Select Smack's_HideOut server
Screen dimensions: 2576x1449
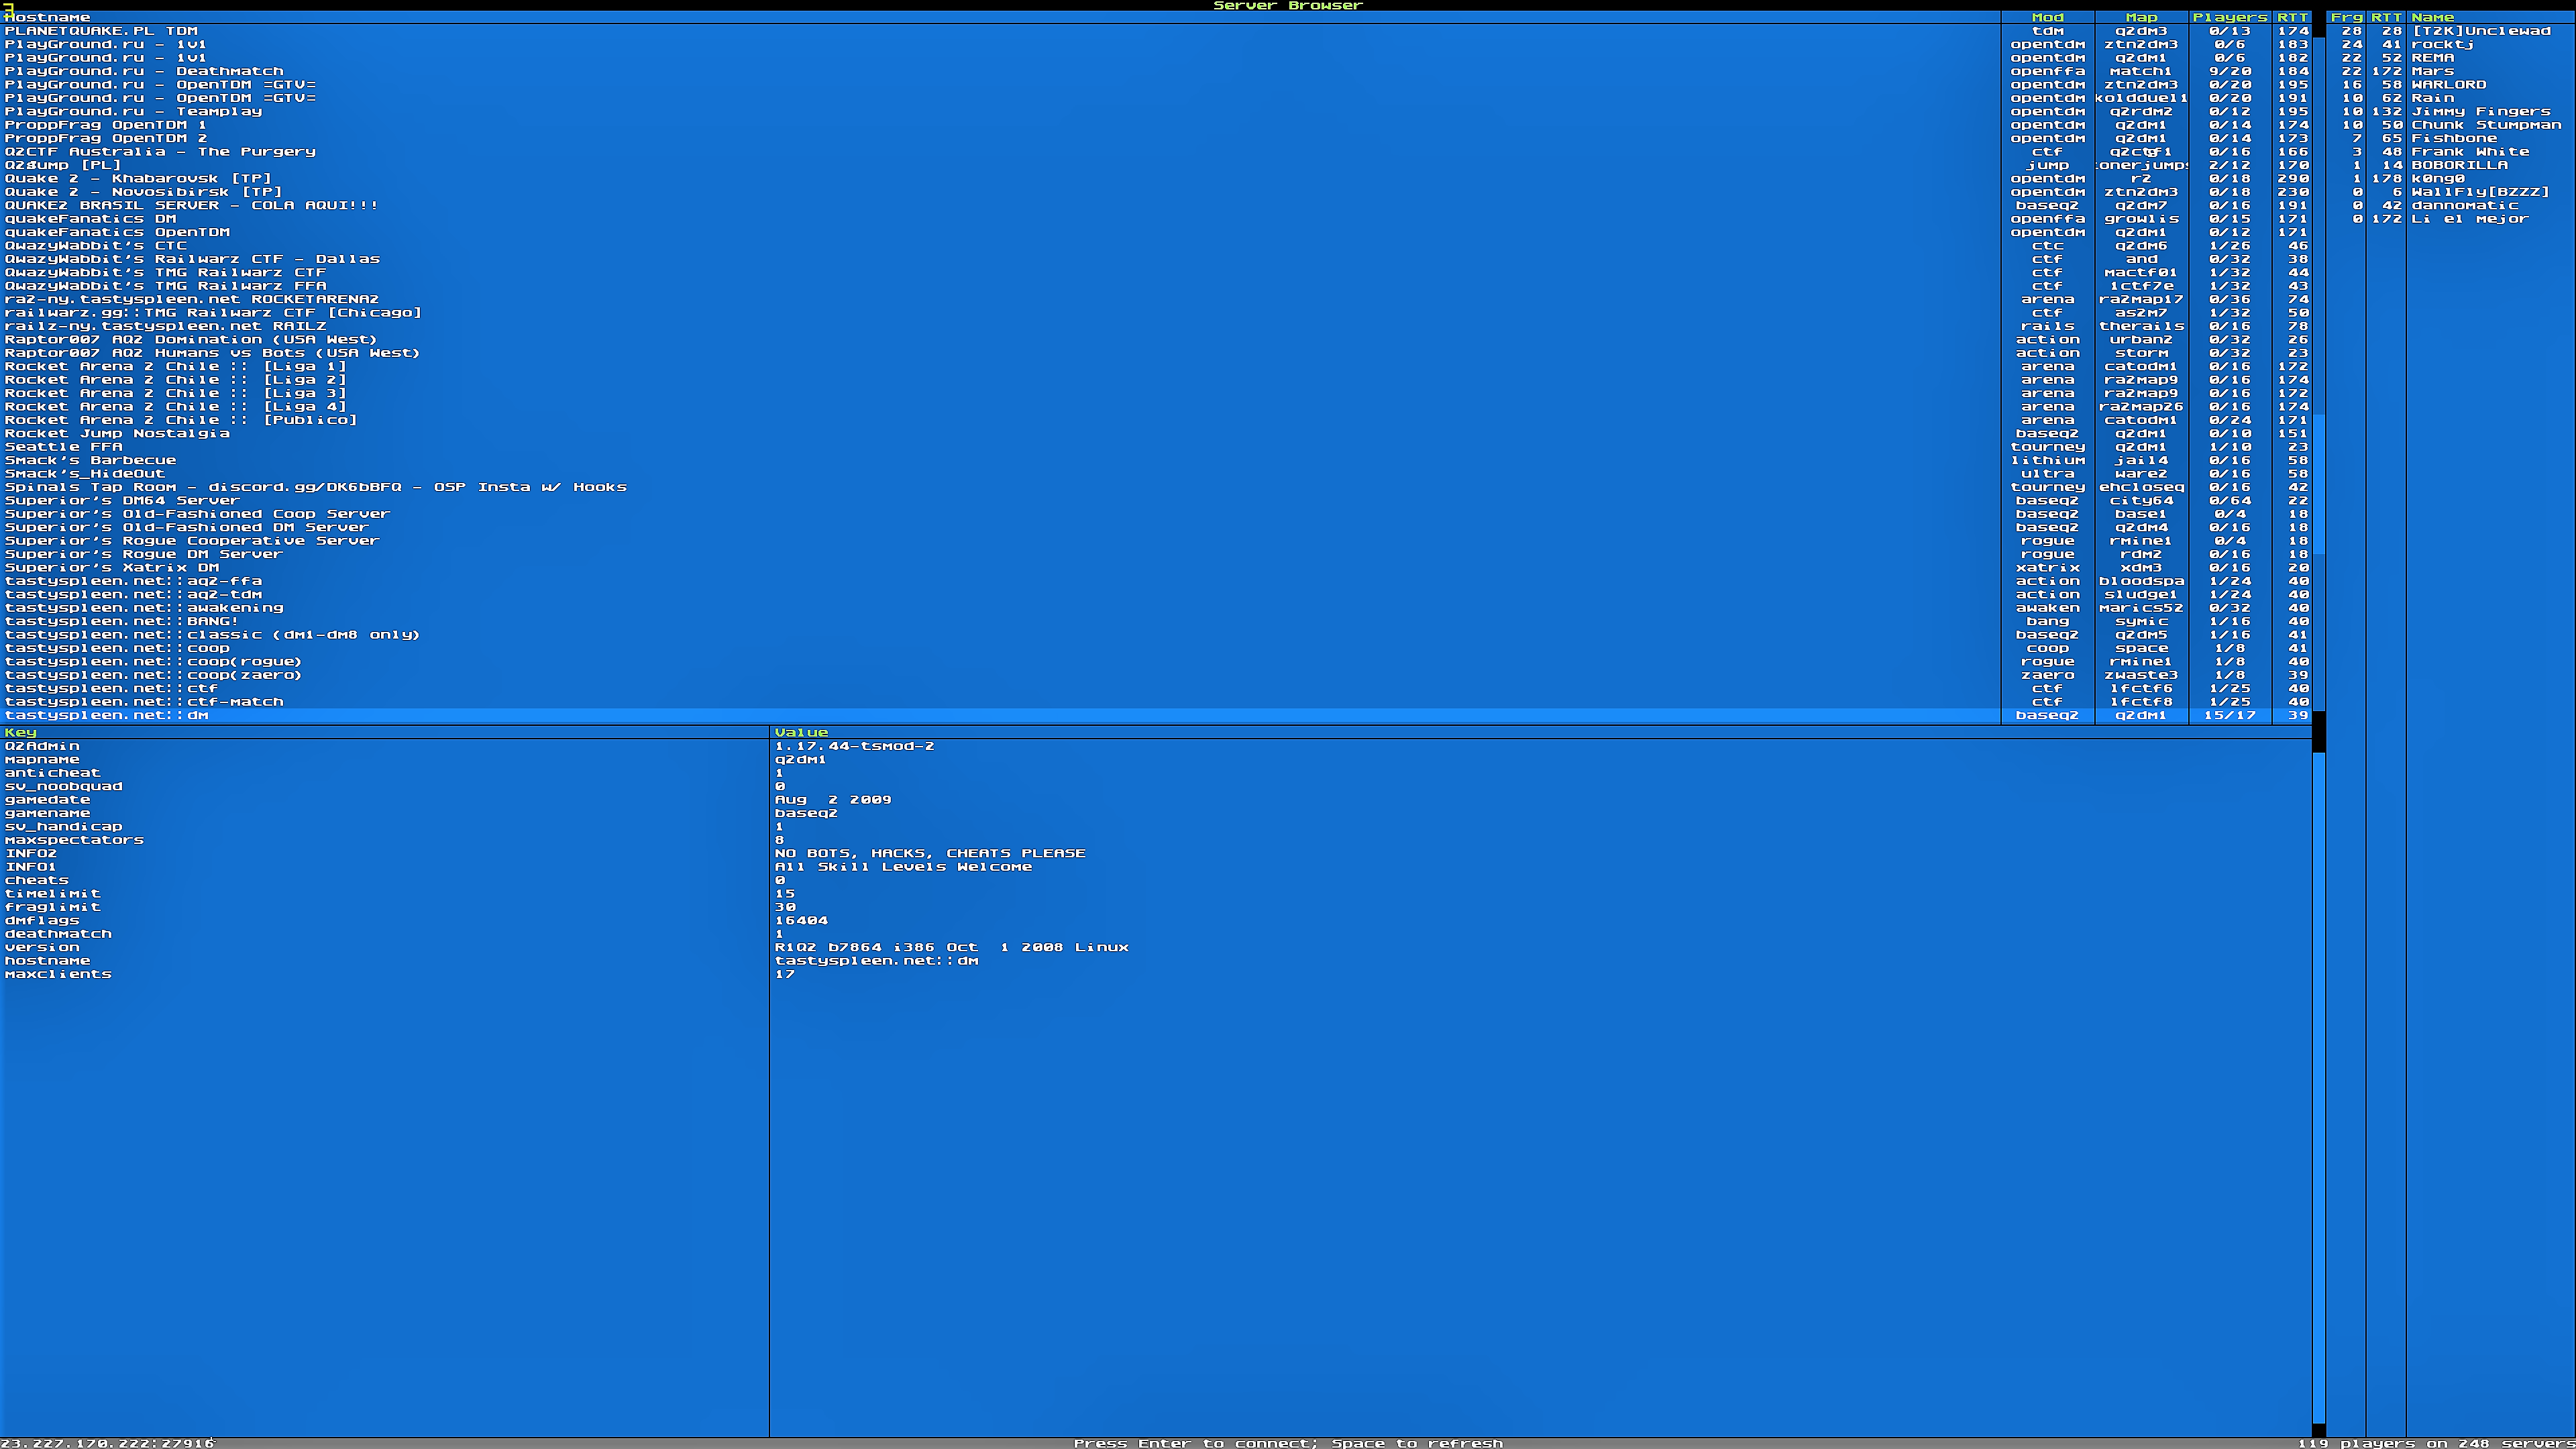[1156, 474]
